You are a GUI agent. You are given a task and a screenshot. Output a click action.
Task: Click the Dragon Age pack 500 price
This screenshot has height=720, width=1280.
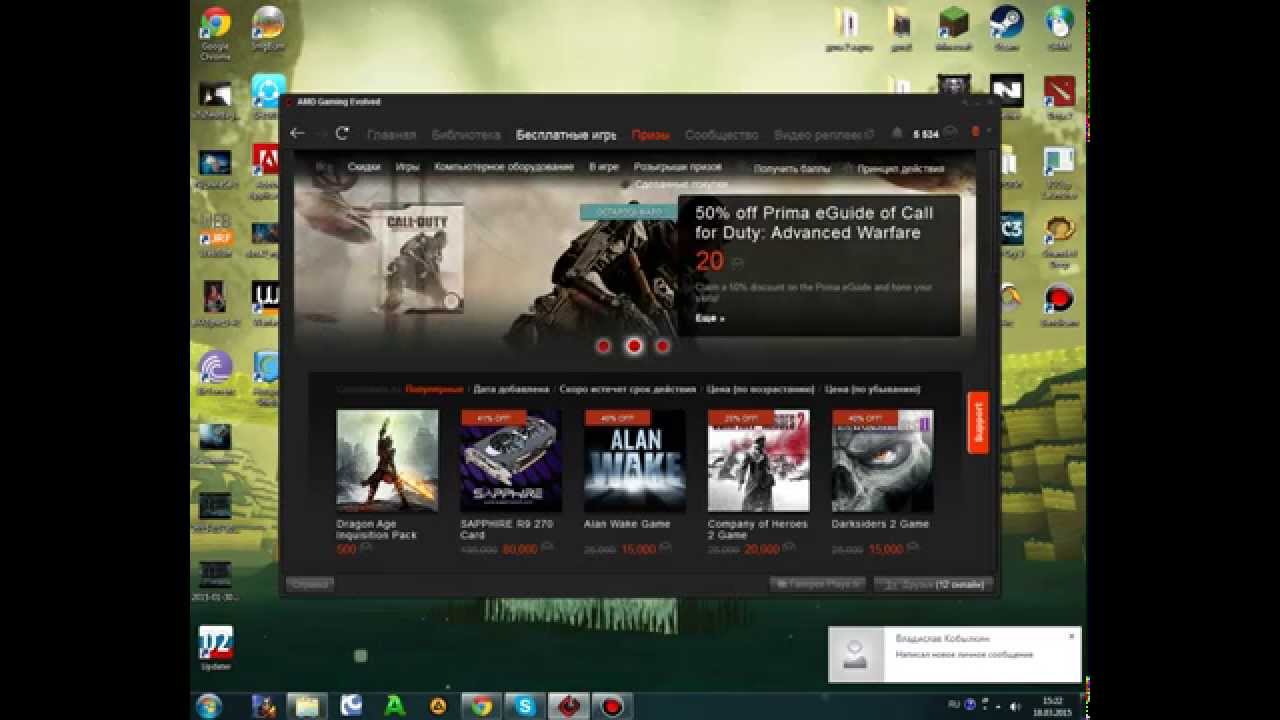[x=346, y=549]
